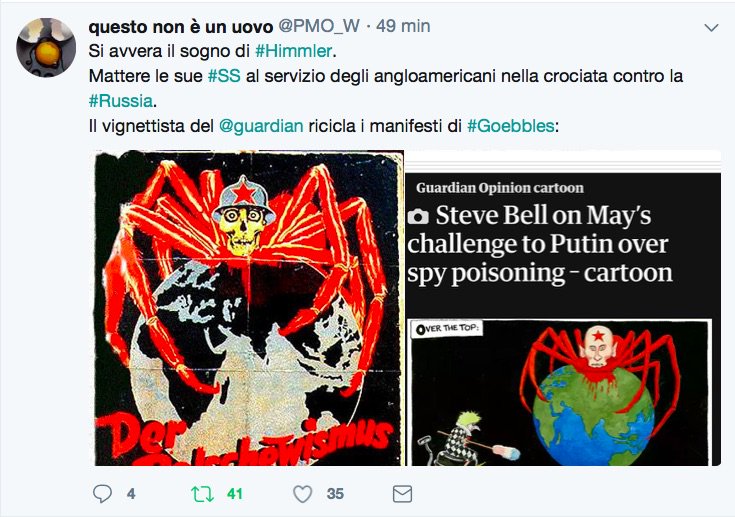Like the tweet with heart icon
Viewport: 735px width, 517px height.
(x=302, y=494)
